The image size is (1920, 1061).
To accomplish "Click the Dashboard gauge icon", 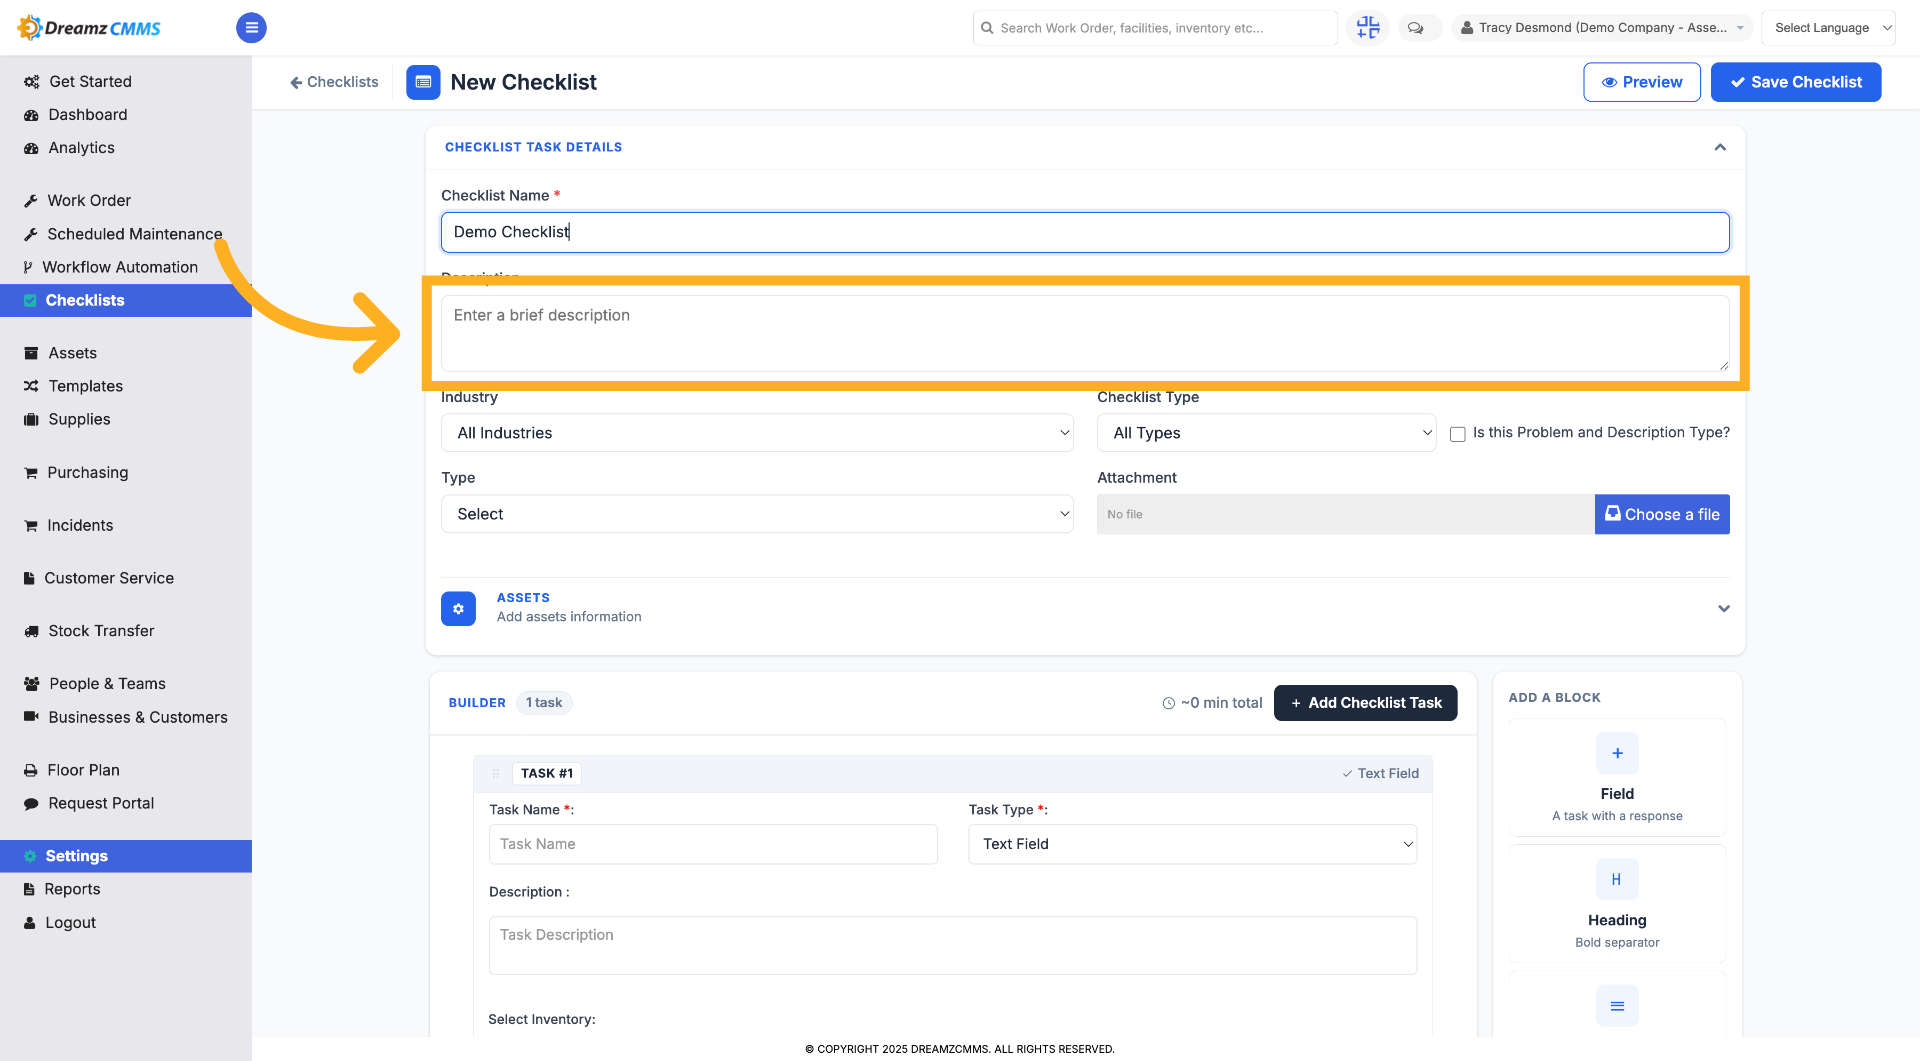I will tap(31, 115).
